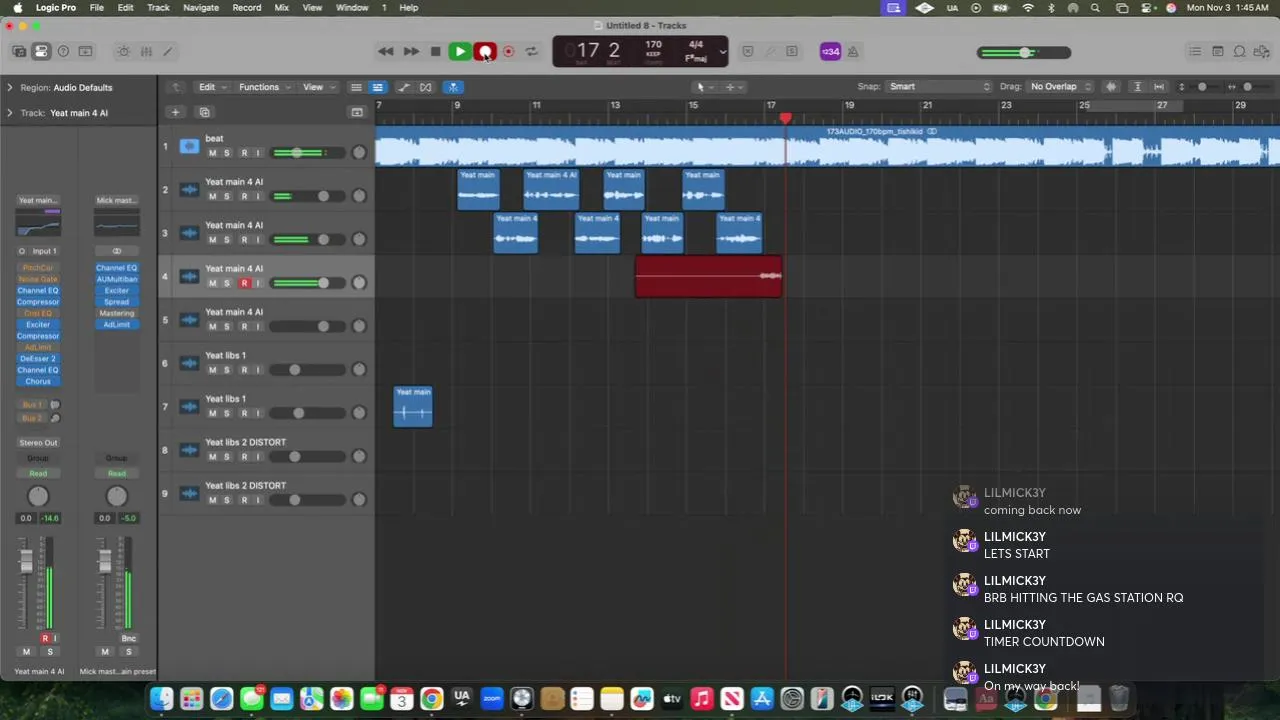Disable record on track 4
Image resolution: width=1280 pixels, height=720 pixels.
[x=243, y=283]
